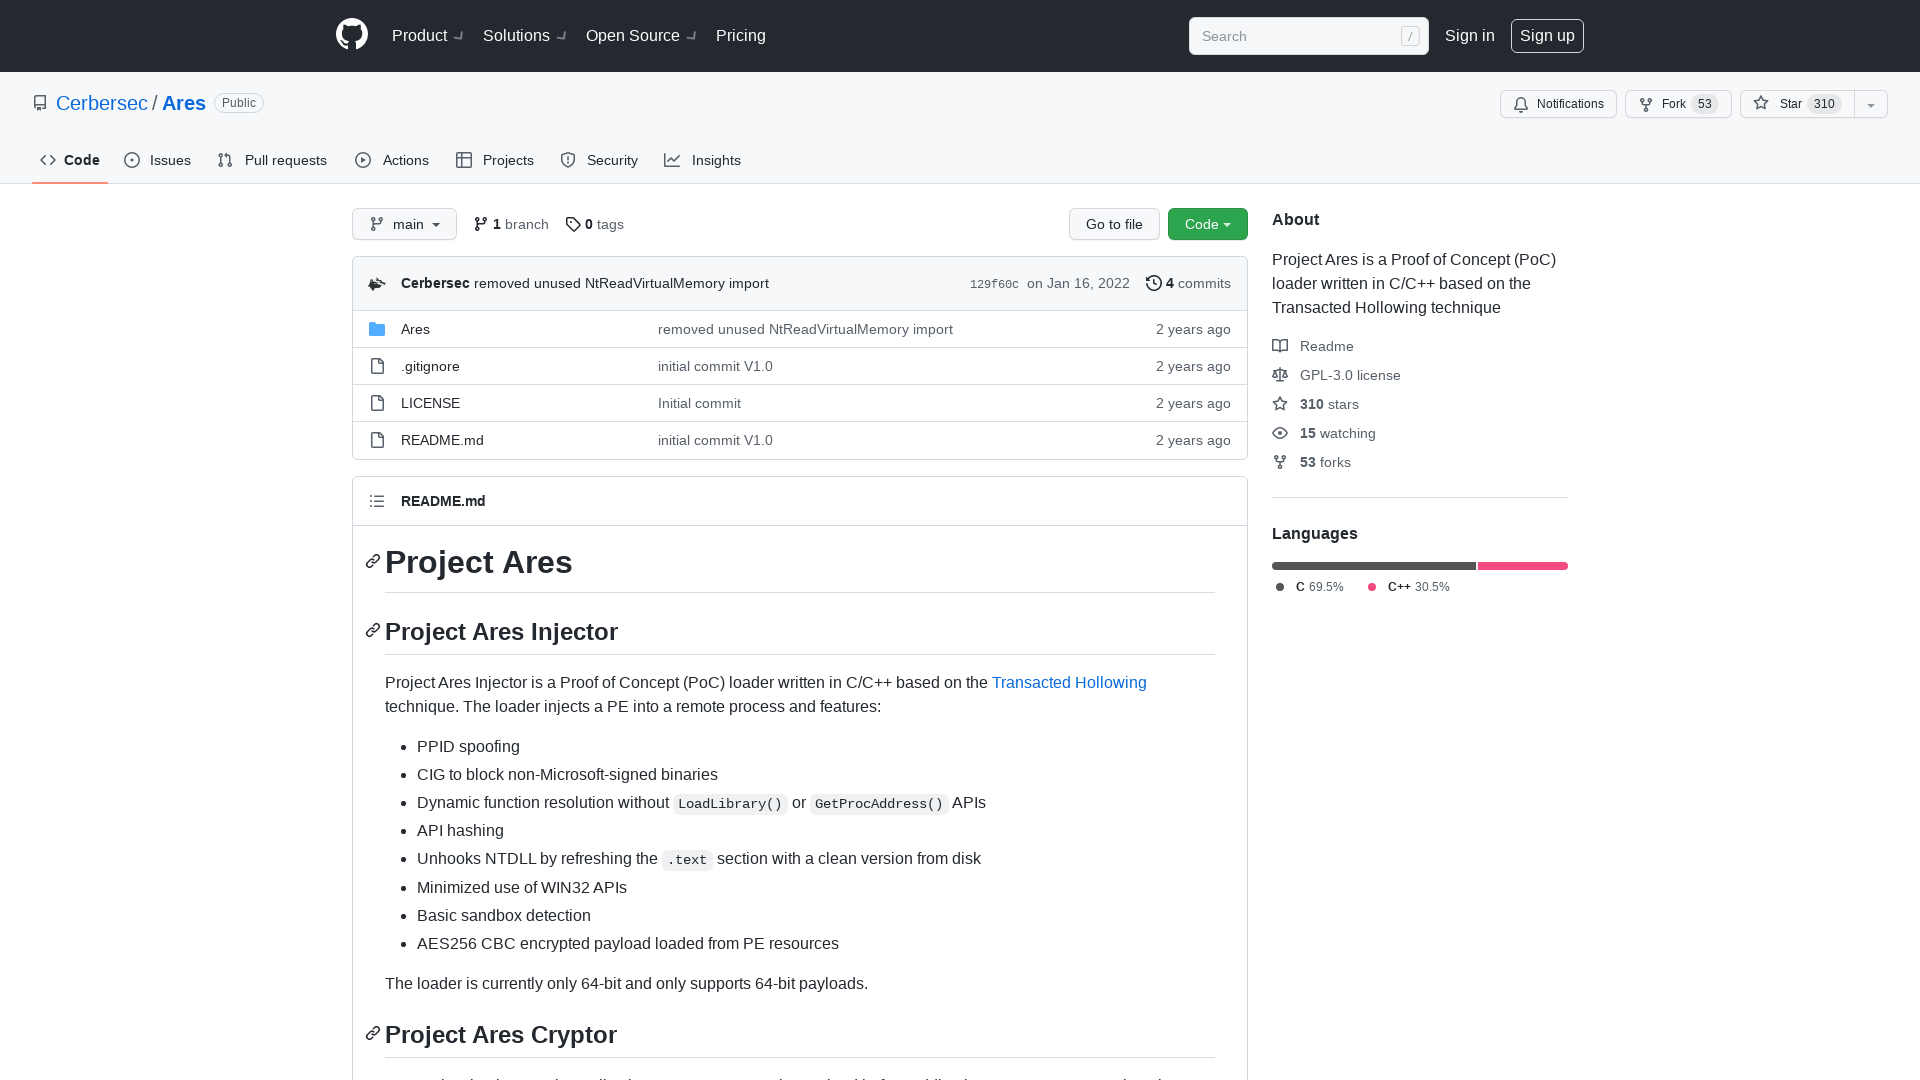Open the Cerbersec owner link

click(x=102, y=103)
